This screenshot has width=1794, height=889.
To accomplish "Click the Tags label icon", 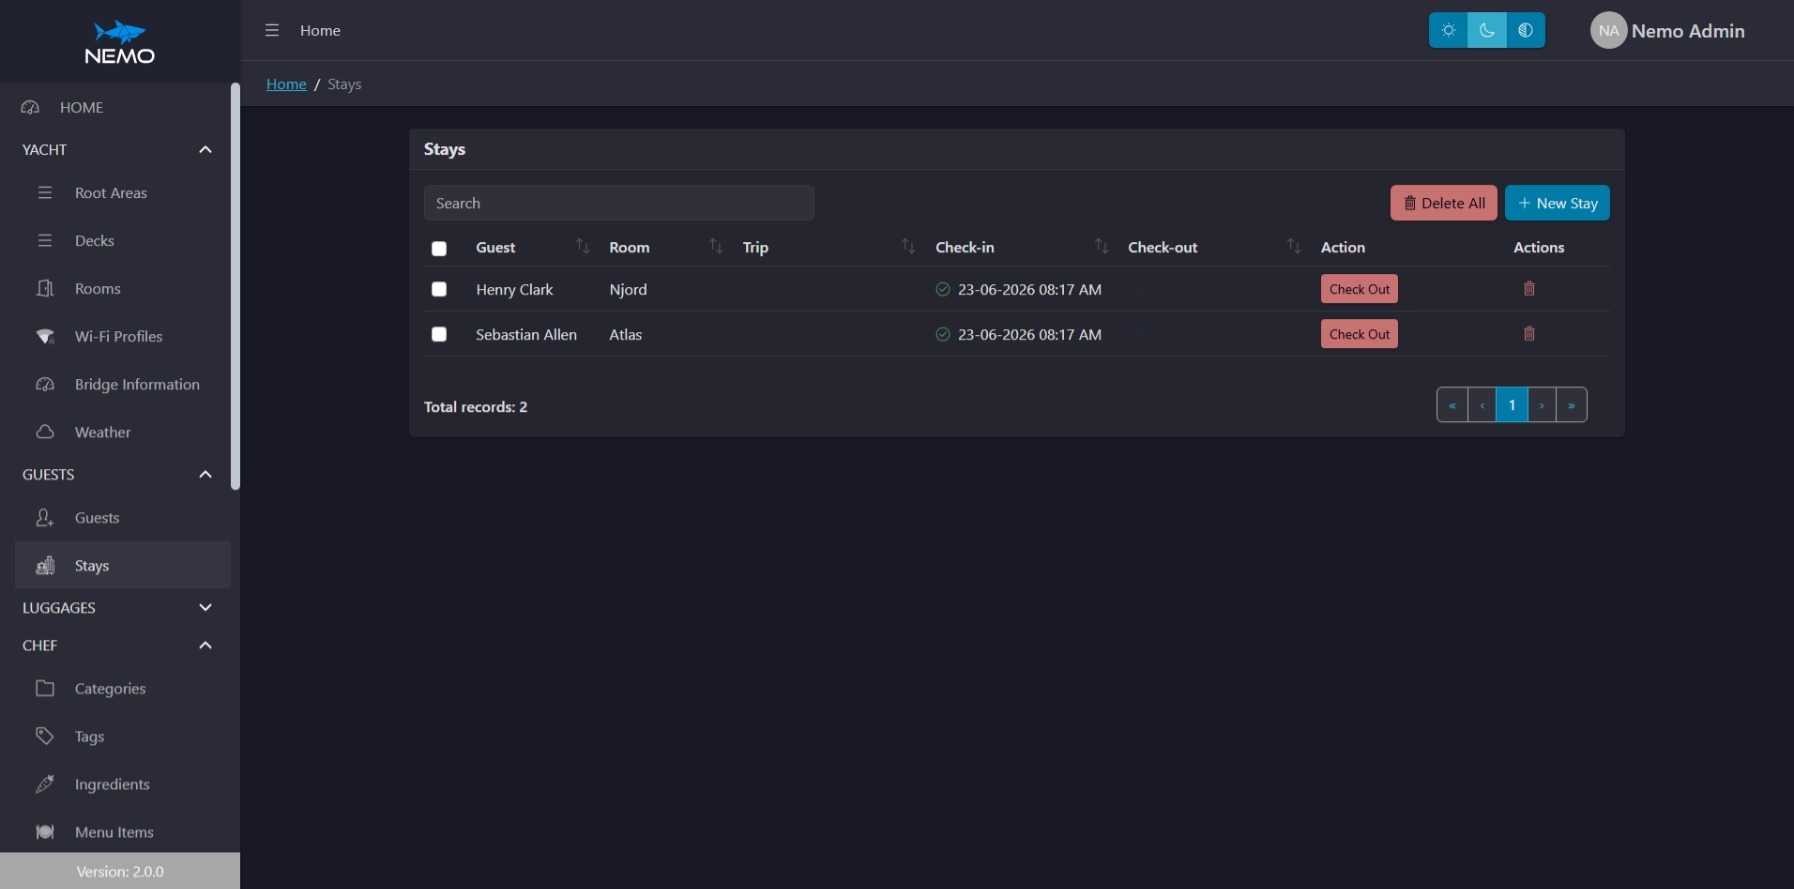I will click(x=45, y=736).
